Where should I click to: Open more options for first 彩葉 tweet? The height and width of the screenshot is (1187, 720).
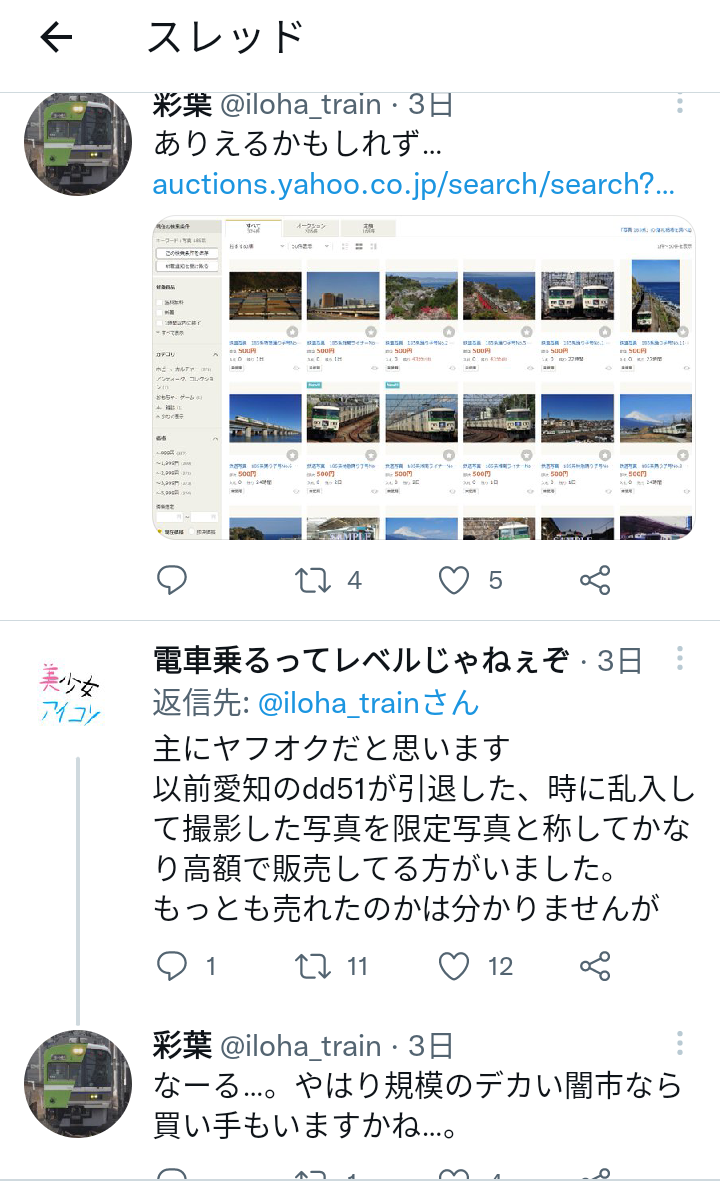(x=679, y=103)
